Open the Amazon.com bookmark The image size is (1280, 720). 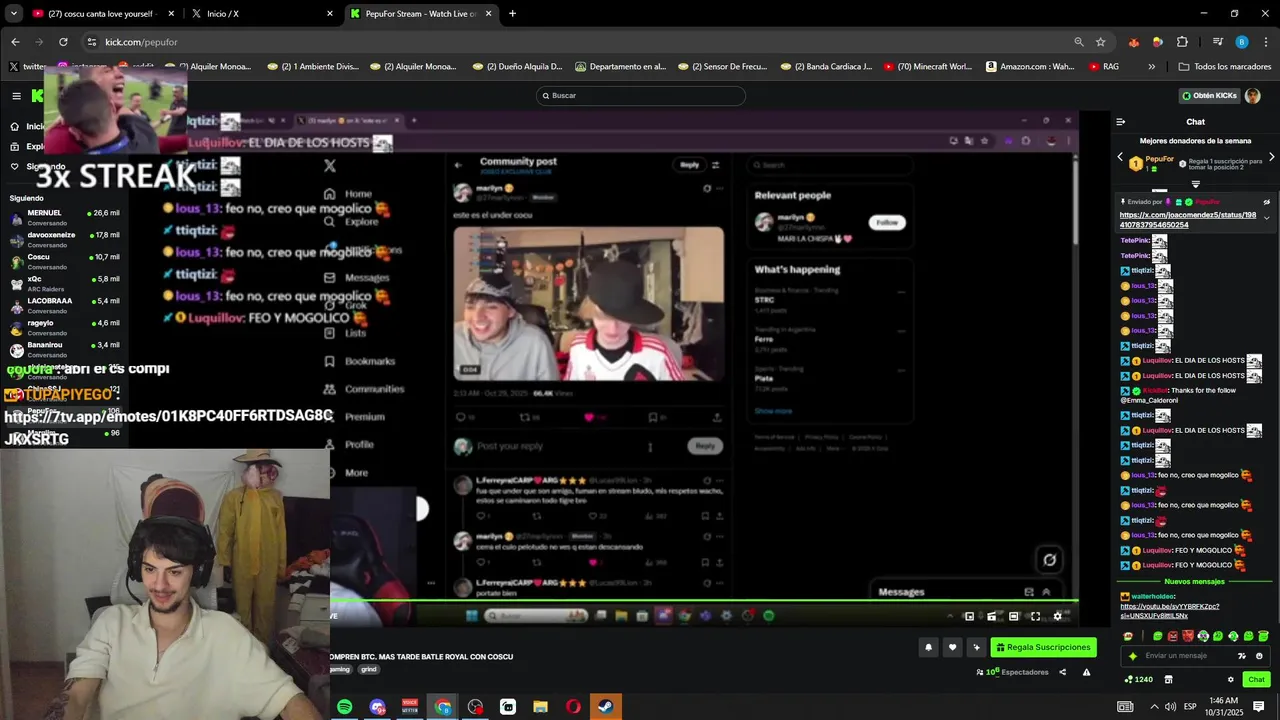point(1030,67)
